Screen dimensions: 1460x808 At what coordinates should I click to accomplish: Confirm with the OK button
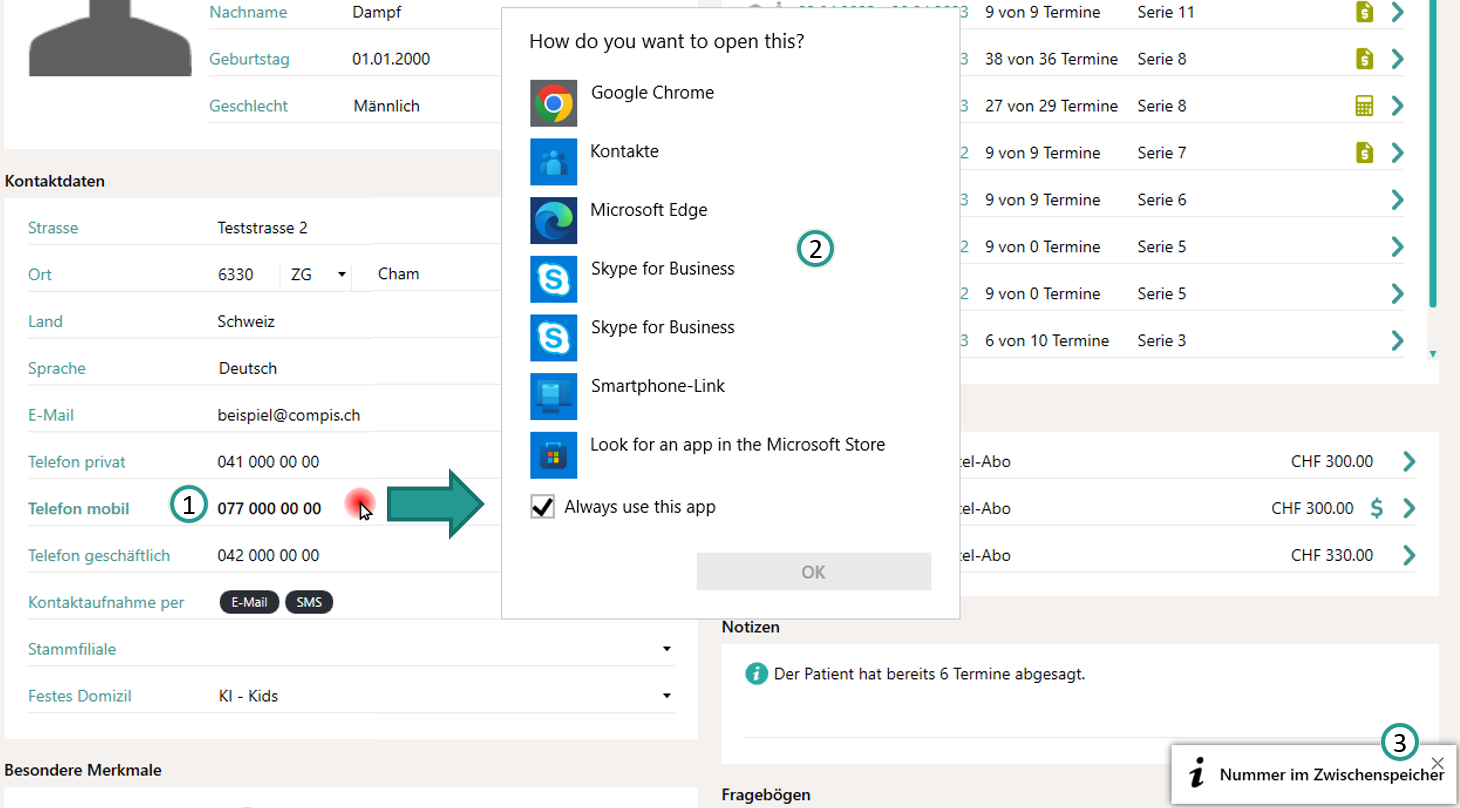pos(814,572)
